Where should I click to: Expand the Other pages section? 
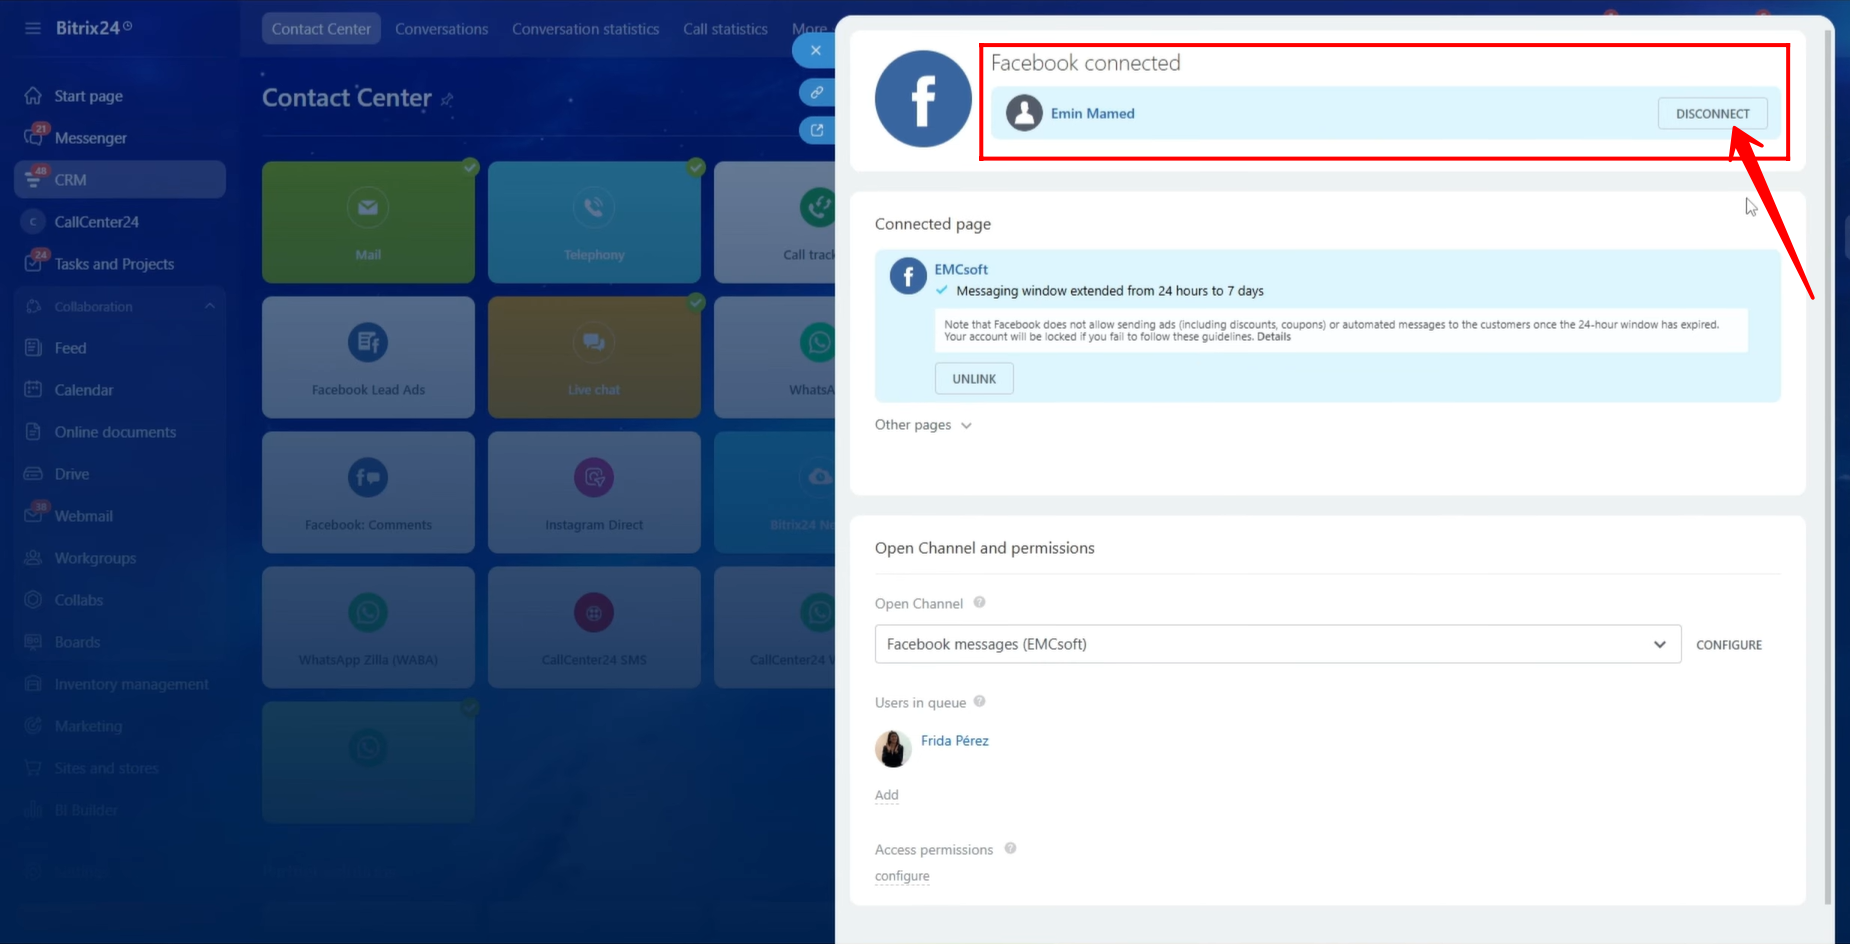pos(922,425)
